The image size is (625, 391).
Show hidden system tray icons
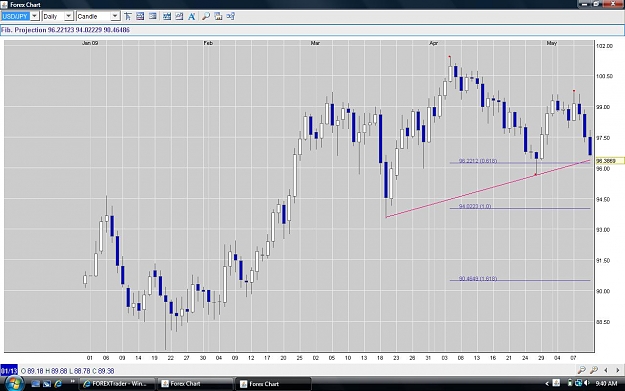pos(547,384)
